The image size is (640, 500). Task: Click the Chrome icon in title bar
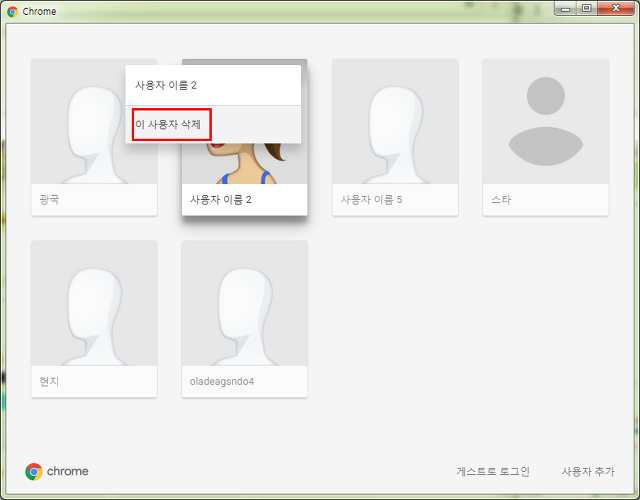tap(13, 11)
